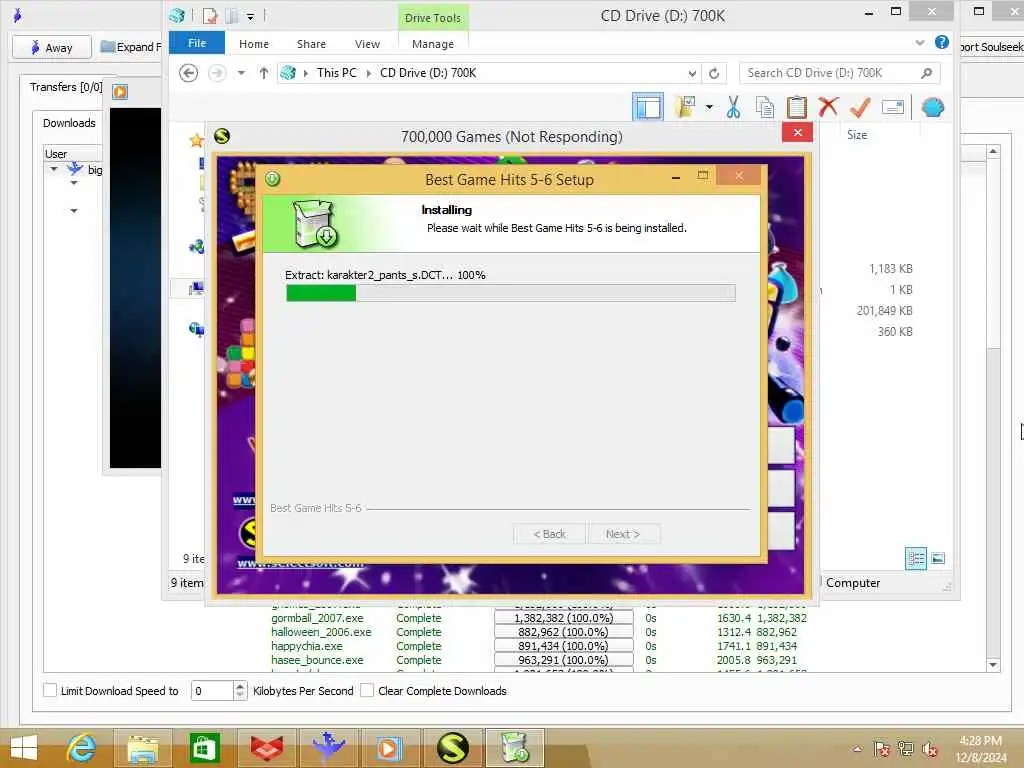
Task: Click the Explorer Back arrow button
Action: click(189, 73)
